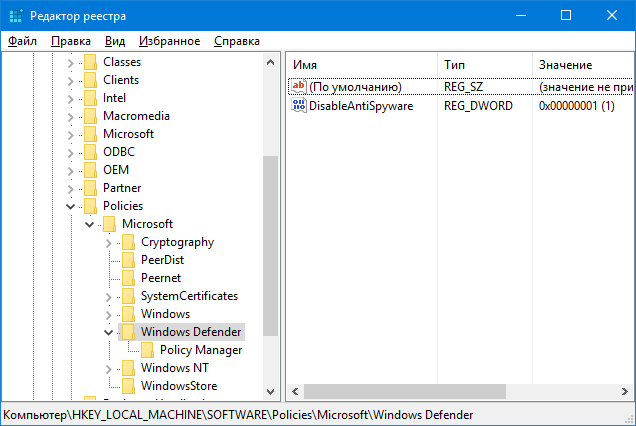Select the Macromedia tree label
This screenshot has height=426, width=636.
tap(136, 116)
